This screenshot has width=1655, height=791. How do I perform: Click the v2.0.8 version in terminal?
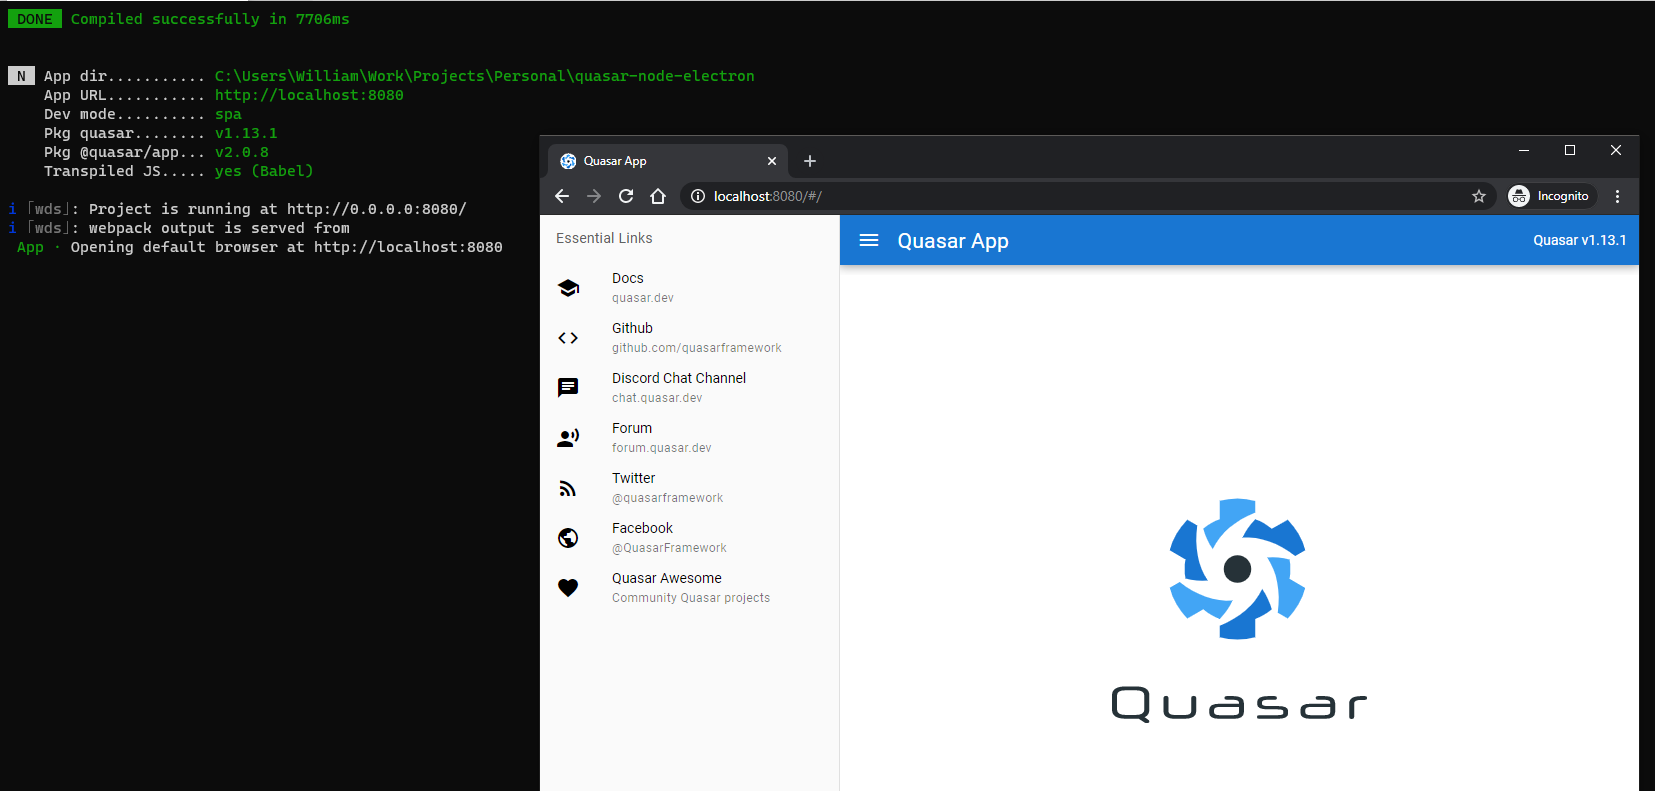click(242, 152)
